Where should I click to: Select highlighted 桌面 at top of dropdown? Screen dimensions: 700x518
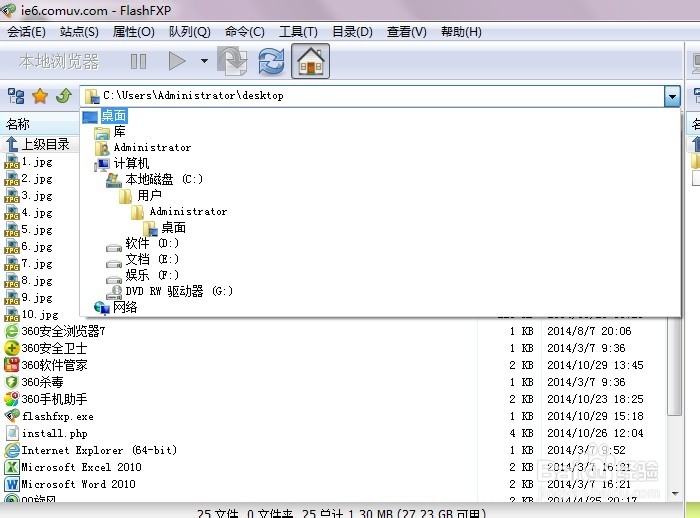pos(114,116)
